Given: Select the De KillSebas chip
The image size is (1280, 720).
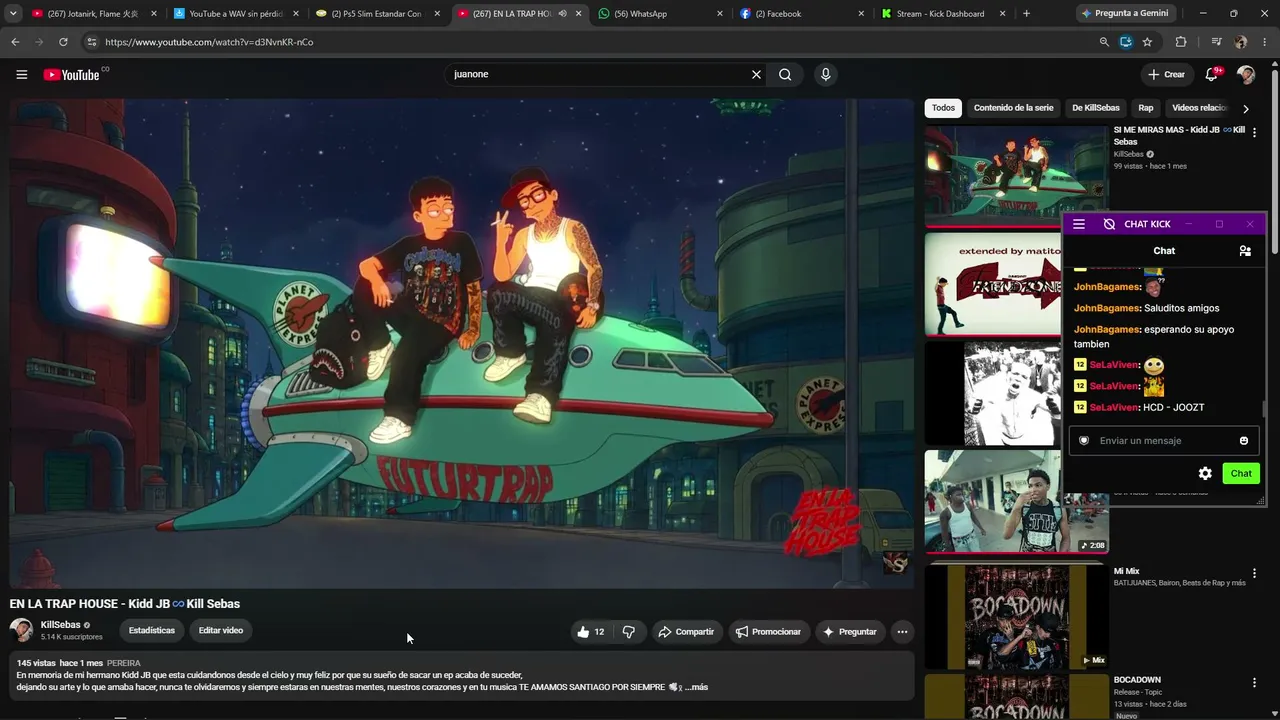Looking at the screenshot, I should (1096, 108).
